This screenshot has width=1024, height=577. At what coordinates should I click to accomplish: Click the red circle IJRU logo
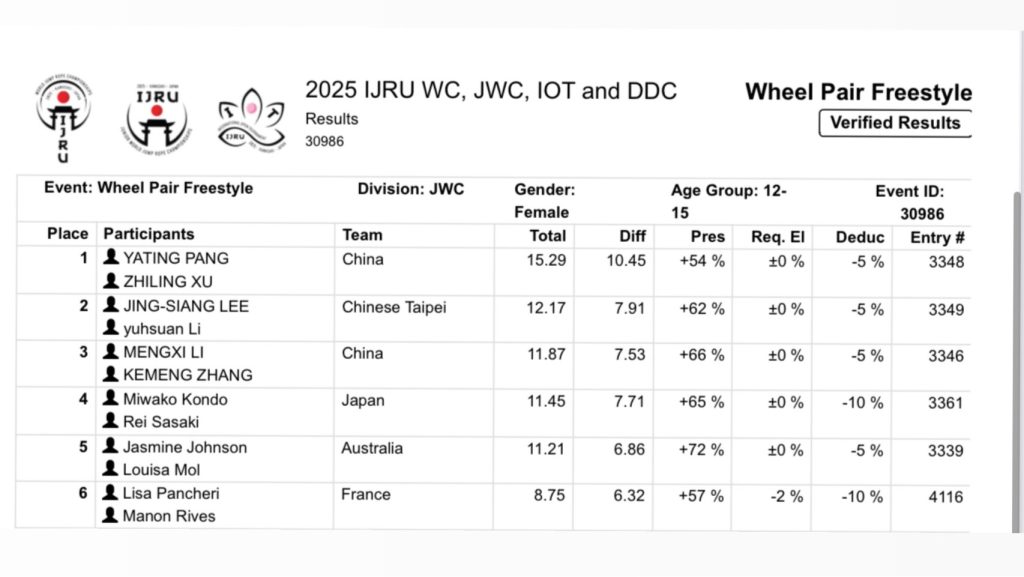pyautogui.click(x=62, y=120)
